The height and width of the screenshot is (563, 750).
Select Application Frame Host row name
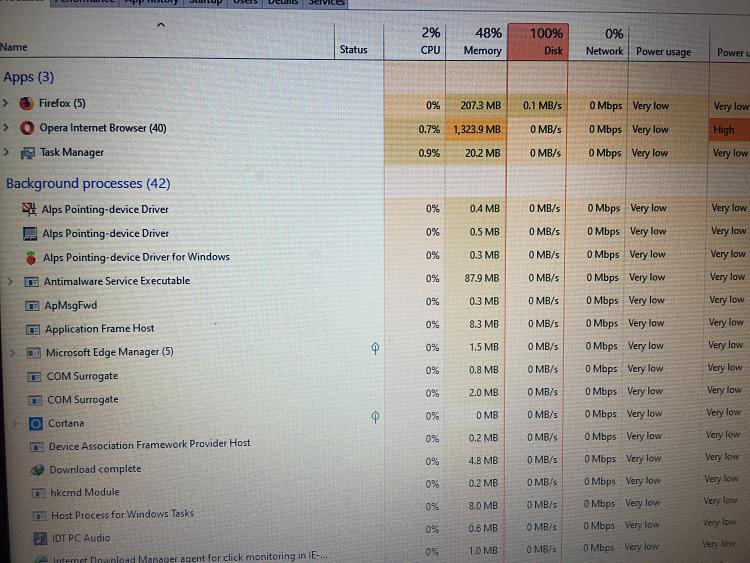[99, 329]
